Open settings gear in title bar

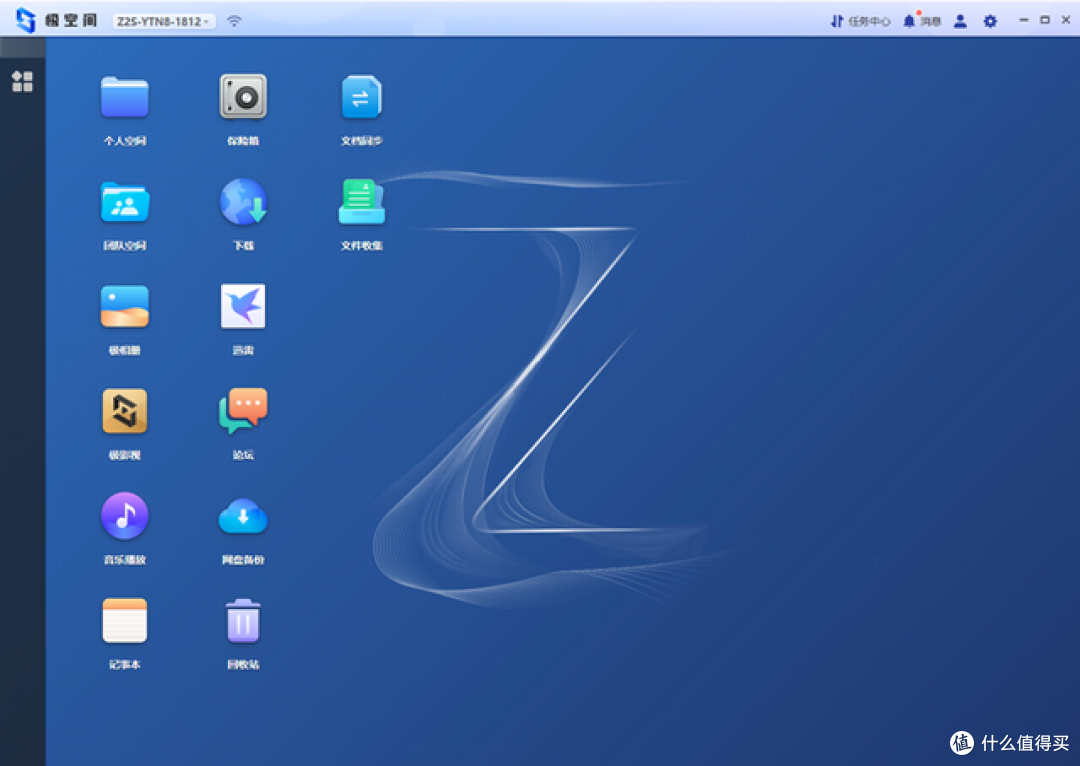[x=990, y=21]
